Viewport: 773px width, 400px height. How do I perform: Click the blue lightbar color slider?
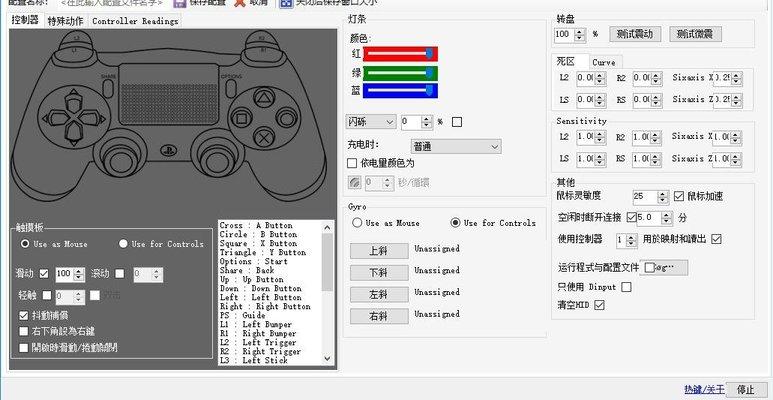(x=400, y=91)
